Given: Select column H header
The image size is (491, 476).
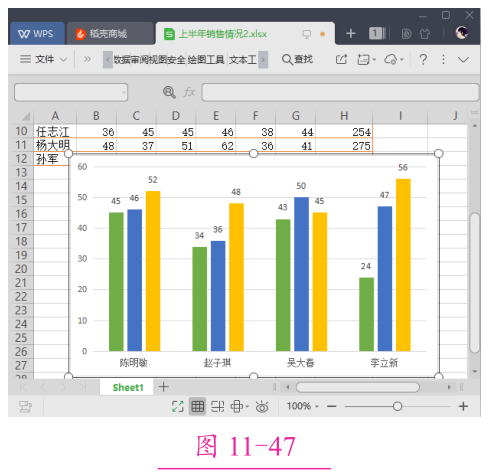Looking at the screenshot, I should pos(344,116).
